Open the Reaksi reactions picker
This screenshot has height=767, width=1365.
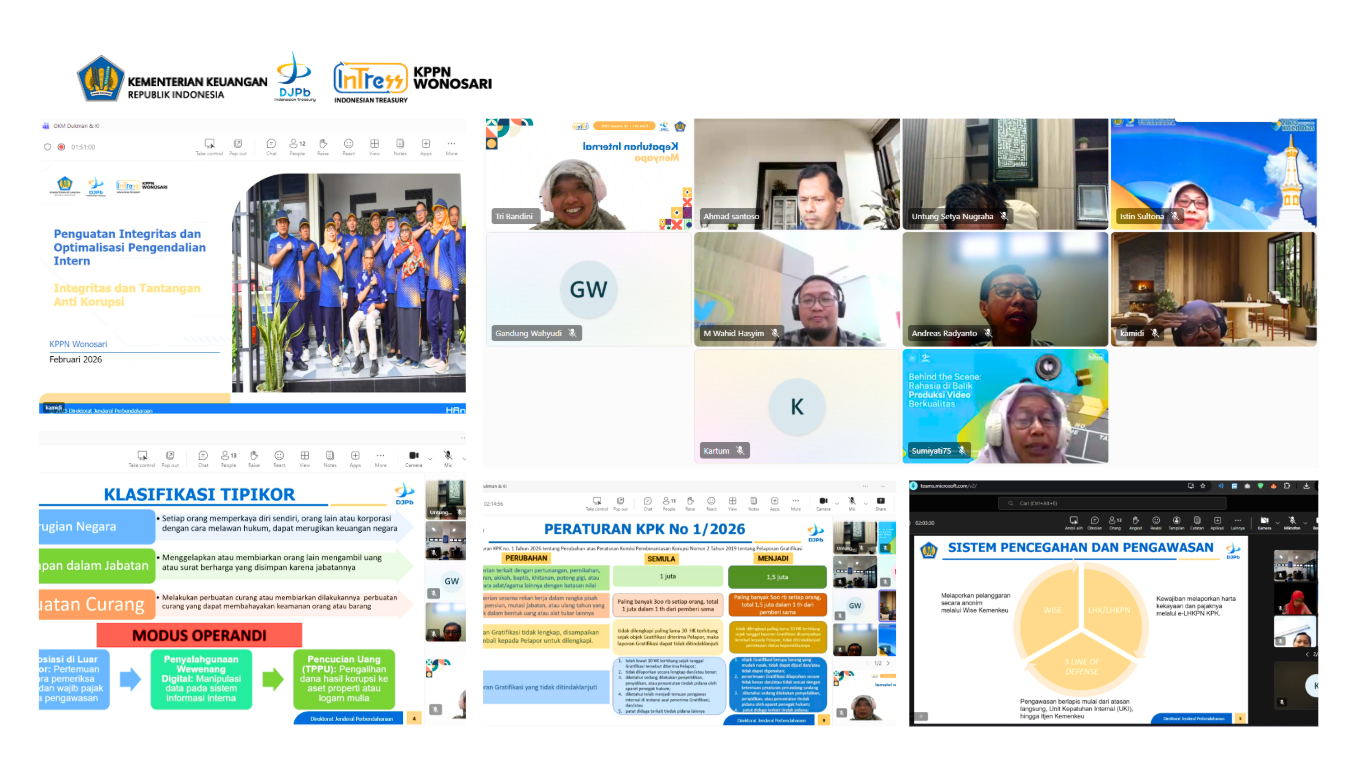(1156, 521)
